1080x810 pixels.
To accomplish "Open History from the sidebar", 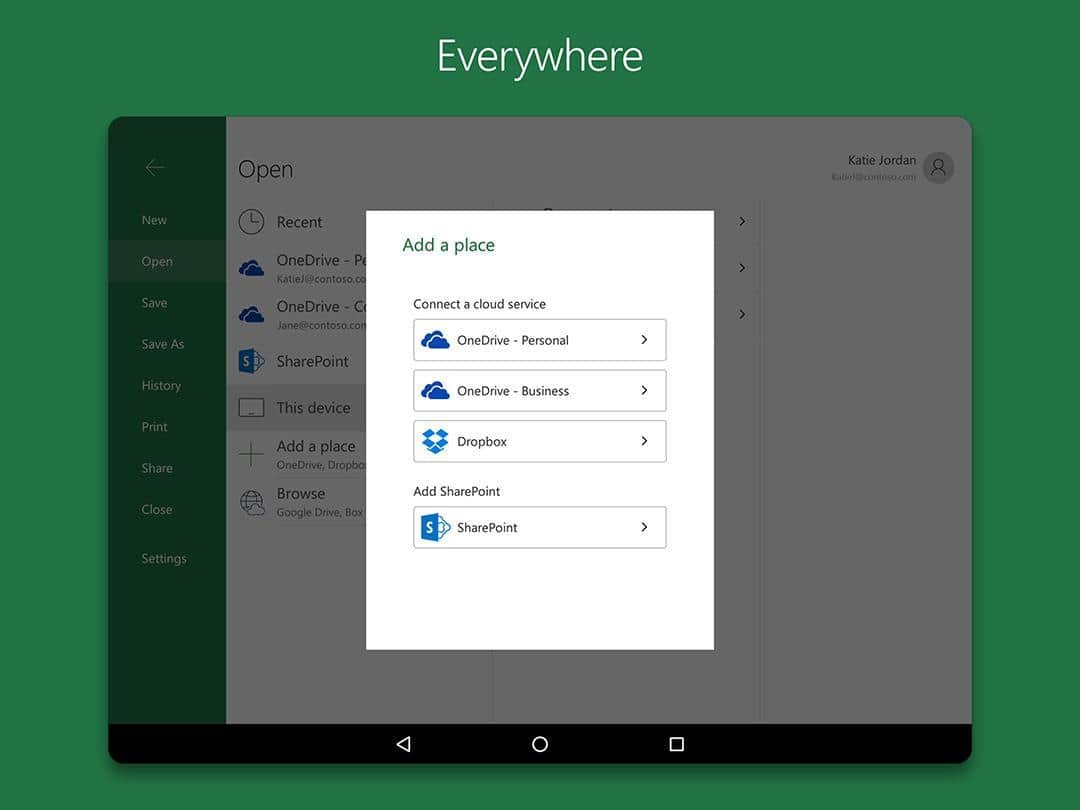I will tap(161, 386).
